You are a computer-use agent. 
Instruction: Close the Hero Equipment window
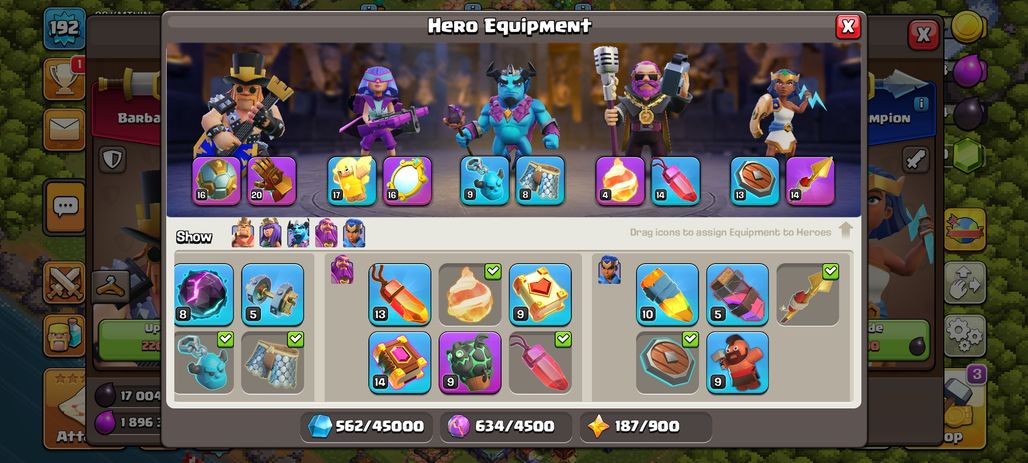coord(848,26)
